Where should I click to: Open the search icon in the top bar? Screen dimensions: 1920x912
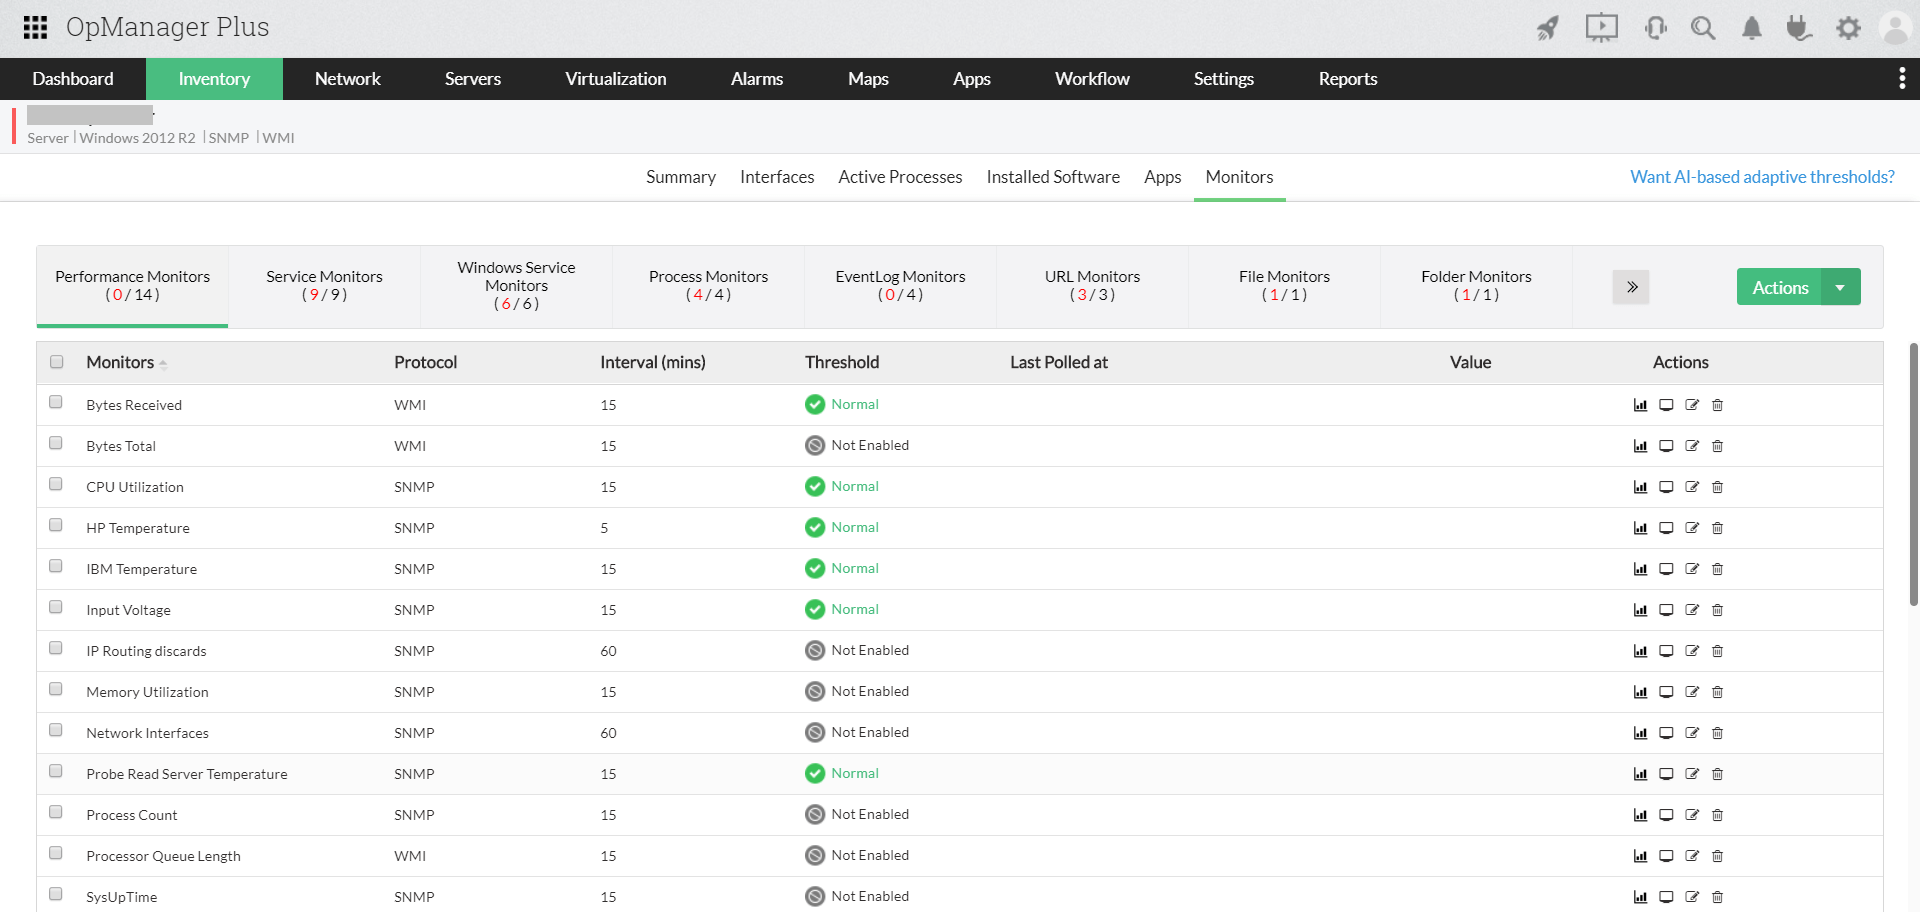(1703, 28)
